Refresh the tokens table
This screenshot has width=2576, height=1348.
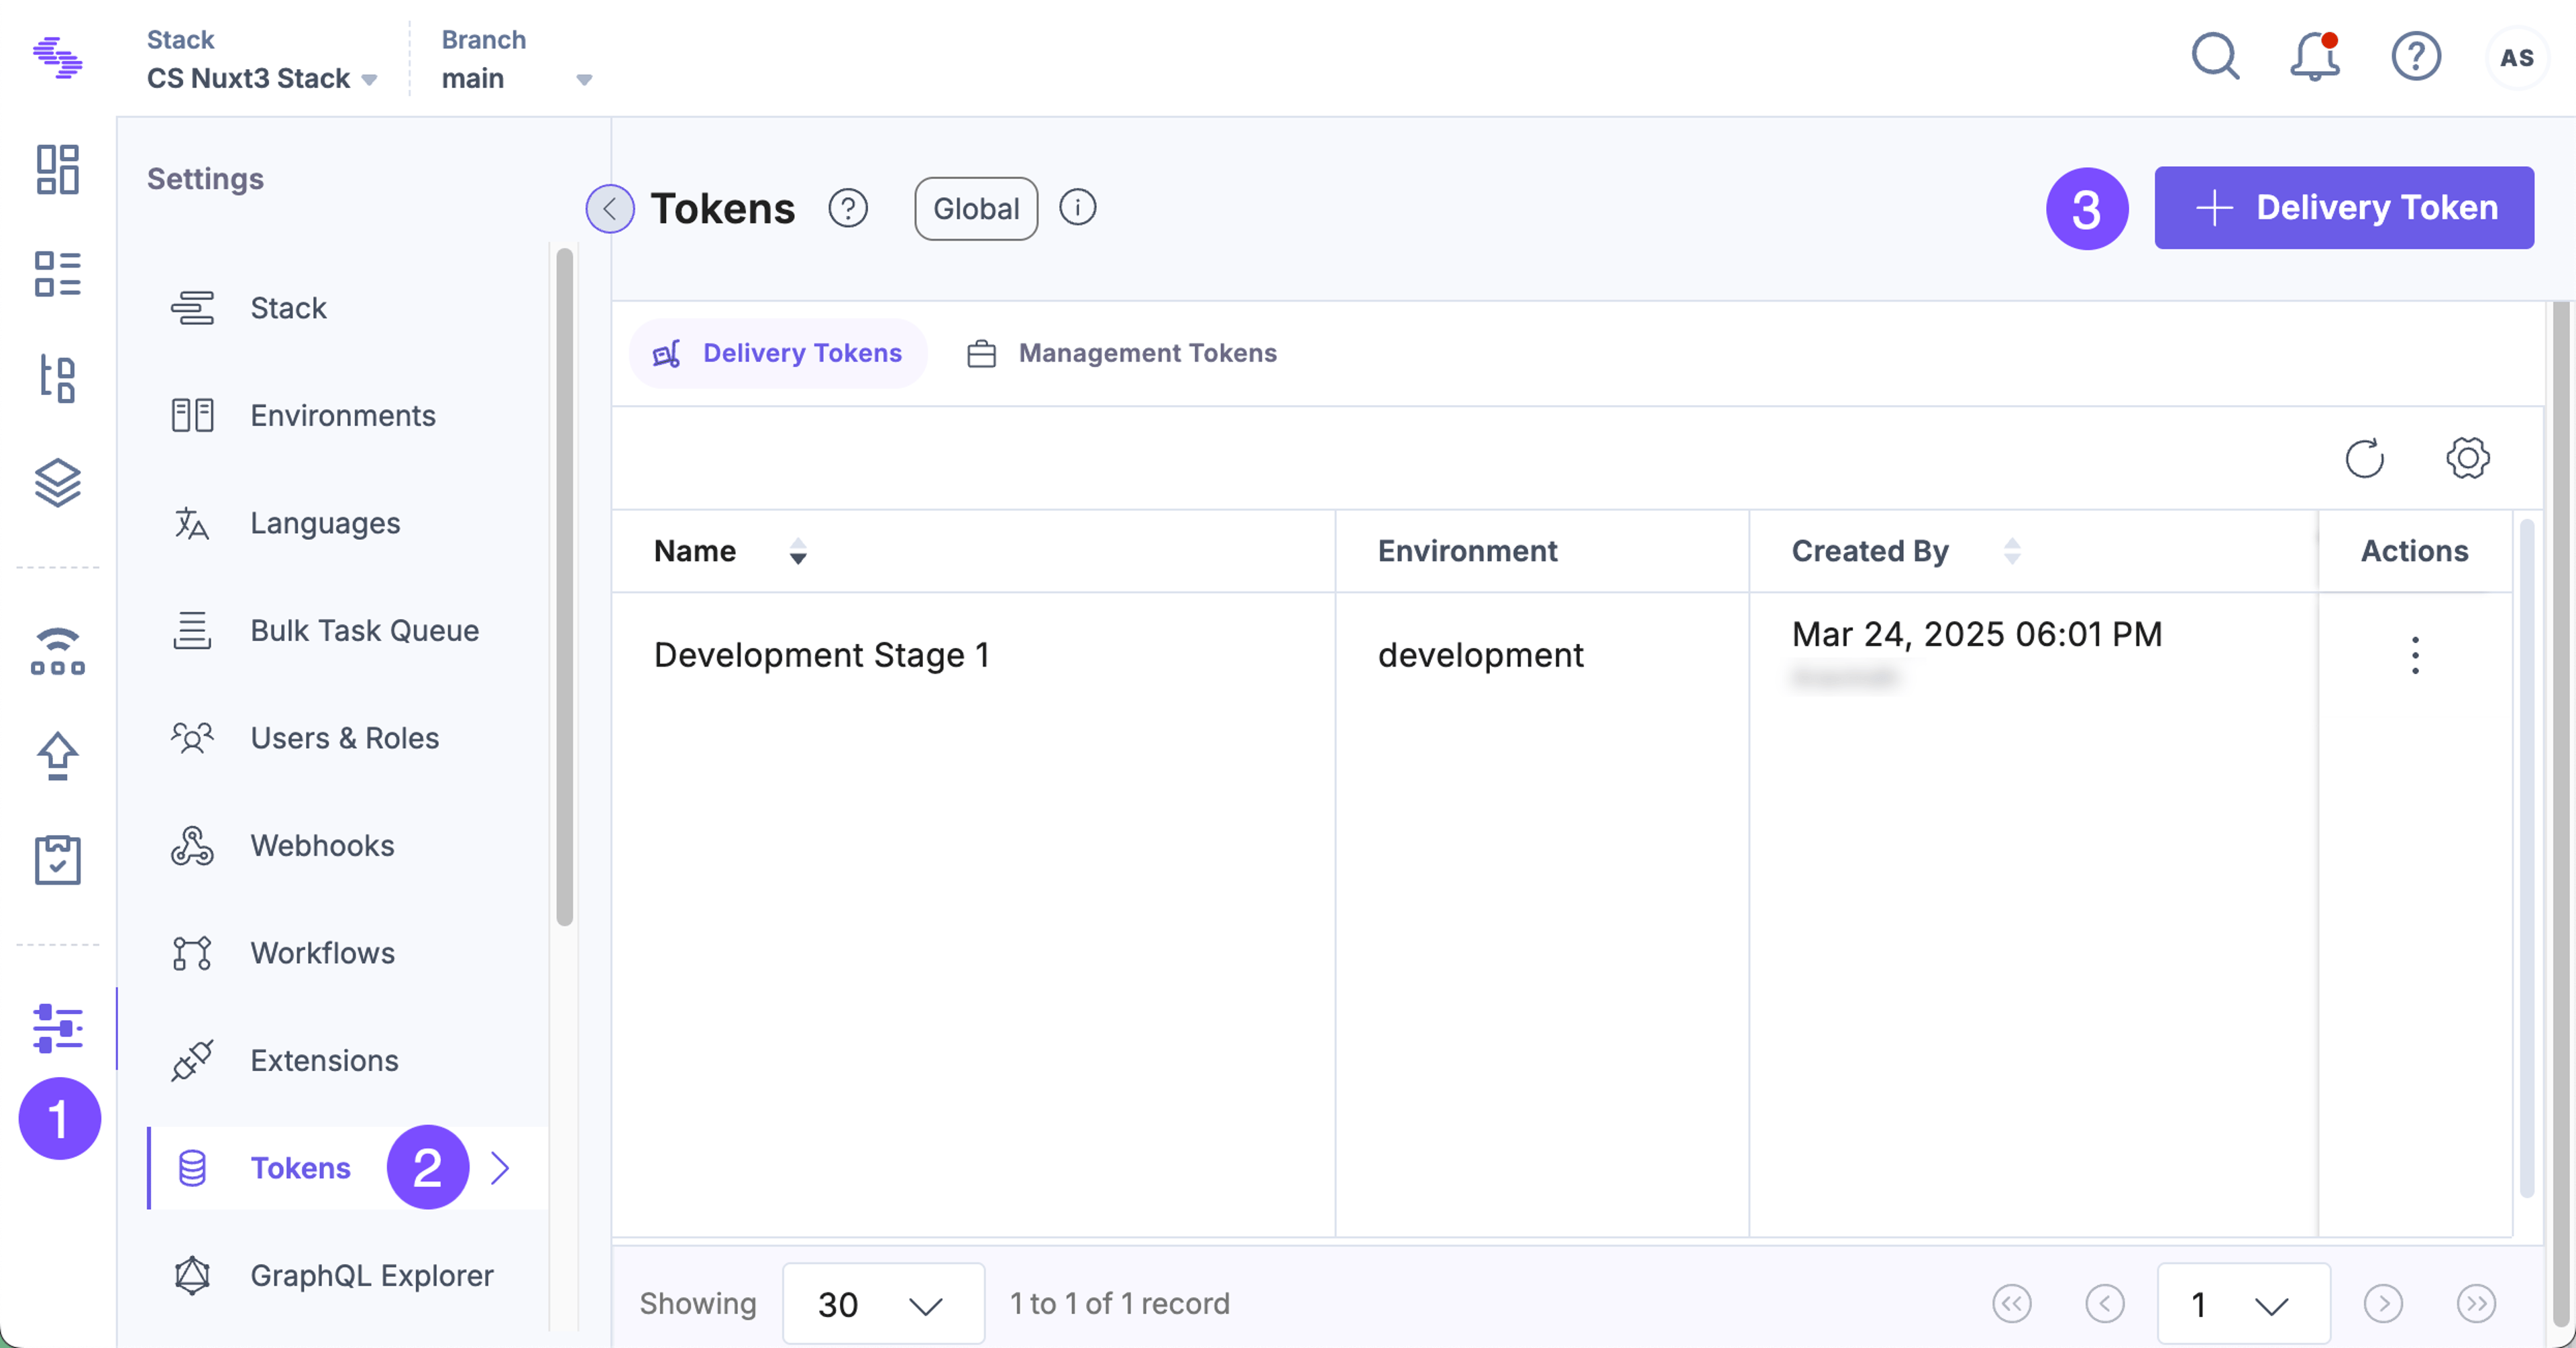(2365, 459)
